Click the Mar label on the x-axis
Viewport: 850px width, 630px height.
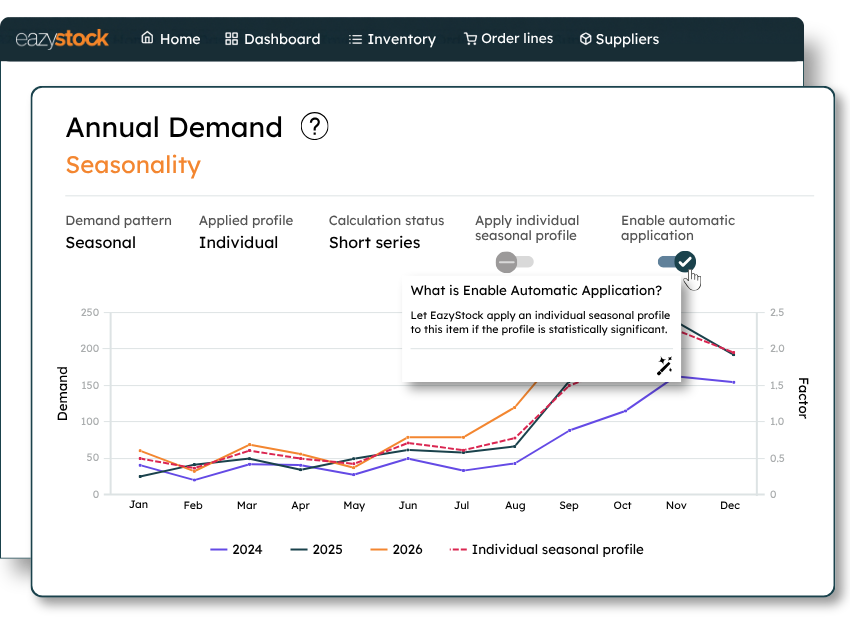247,505
